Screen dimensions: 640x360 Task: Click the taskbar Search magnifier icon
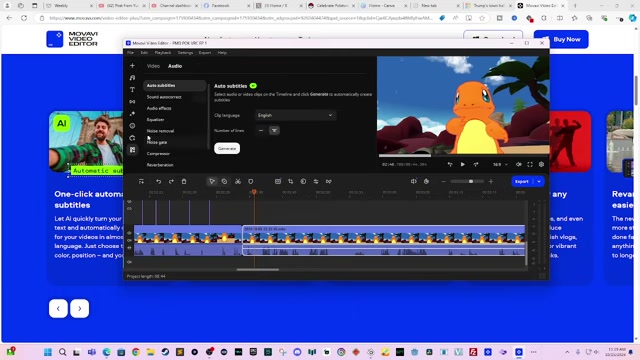(x=62, y=352)
